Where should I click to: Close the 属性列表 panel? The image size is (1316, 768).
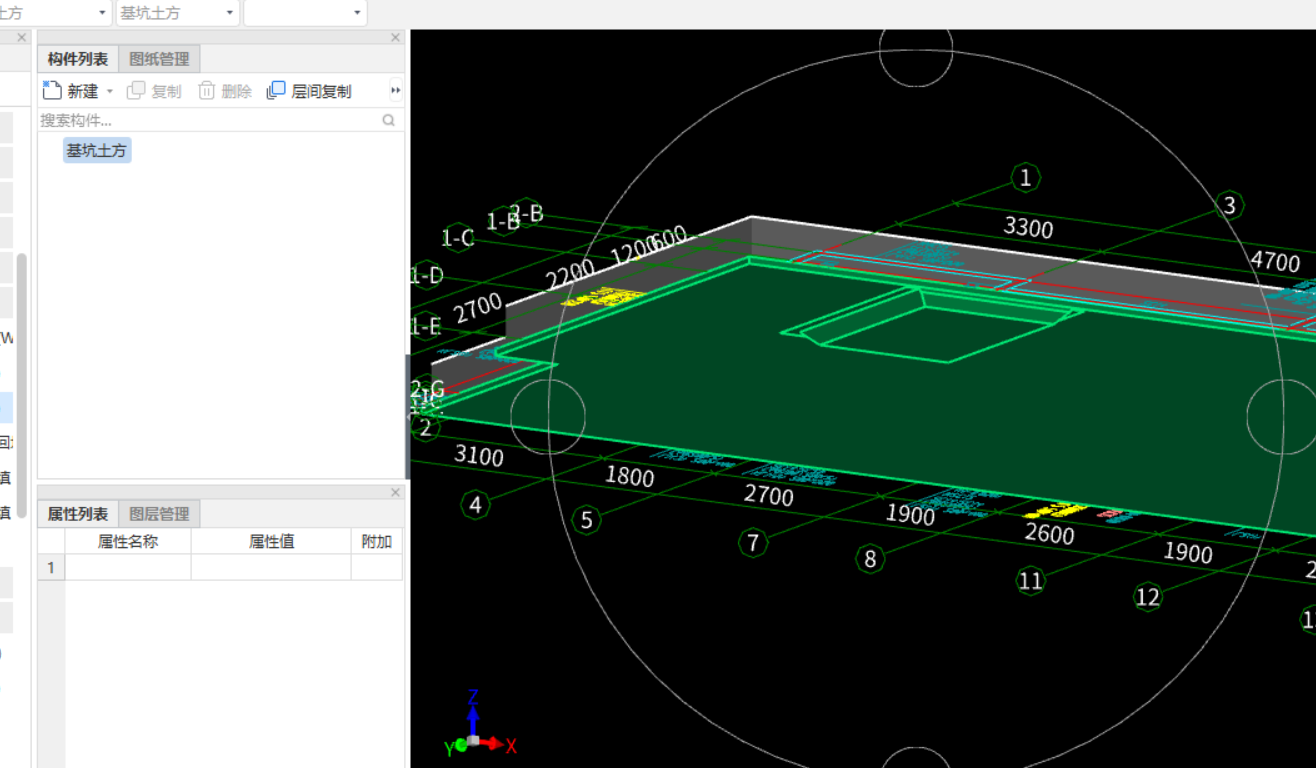point(395,493)
